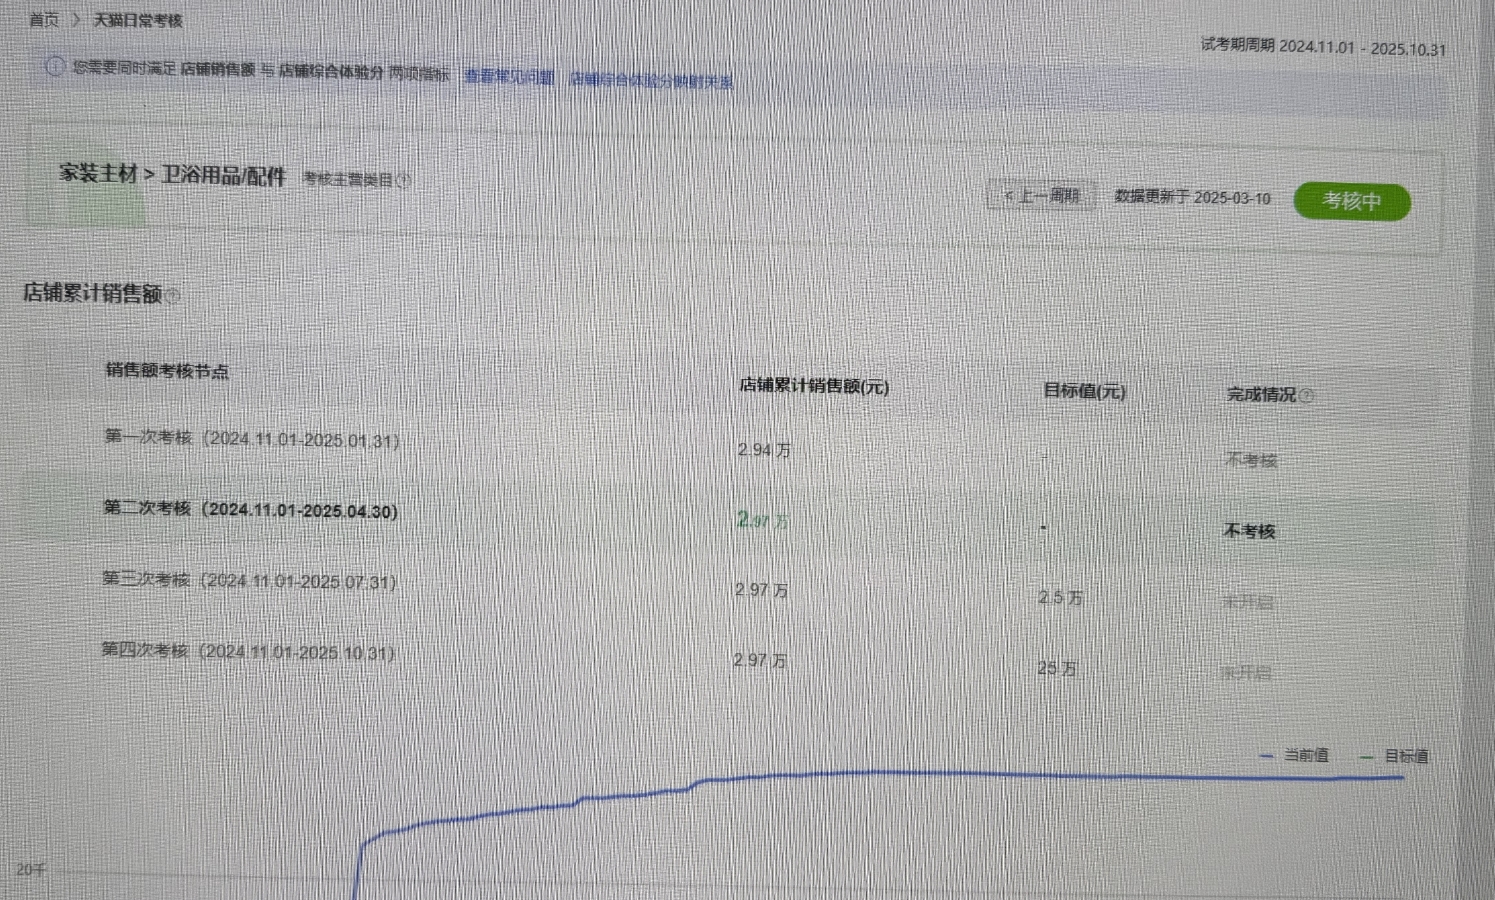
Task: Toggle the 目标值 legend line marker
Action: [1367, 757]
